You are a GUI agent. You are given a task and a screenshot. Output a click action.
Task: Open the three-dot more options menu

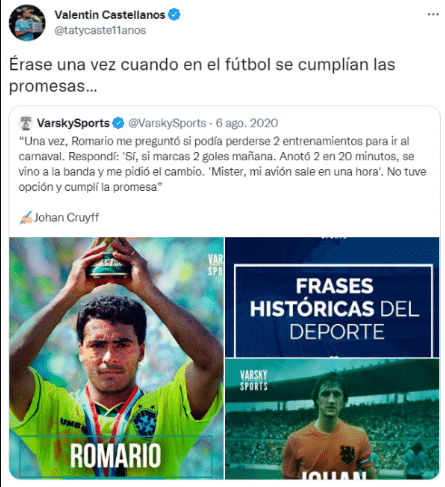(x=433, y=14)
